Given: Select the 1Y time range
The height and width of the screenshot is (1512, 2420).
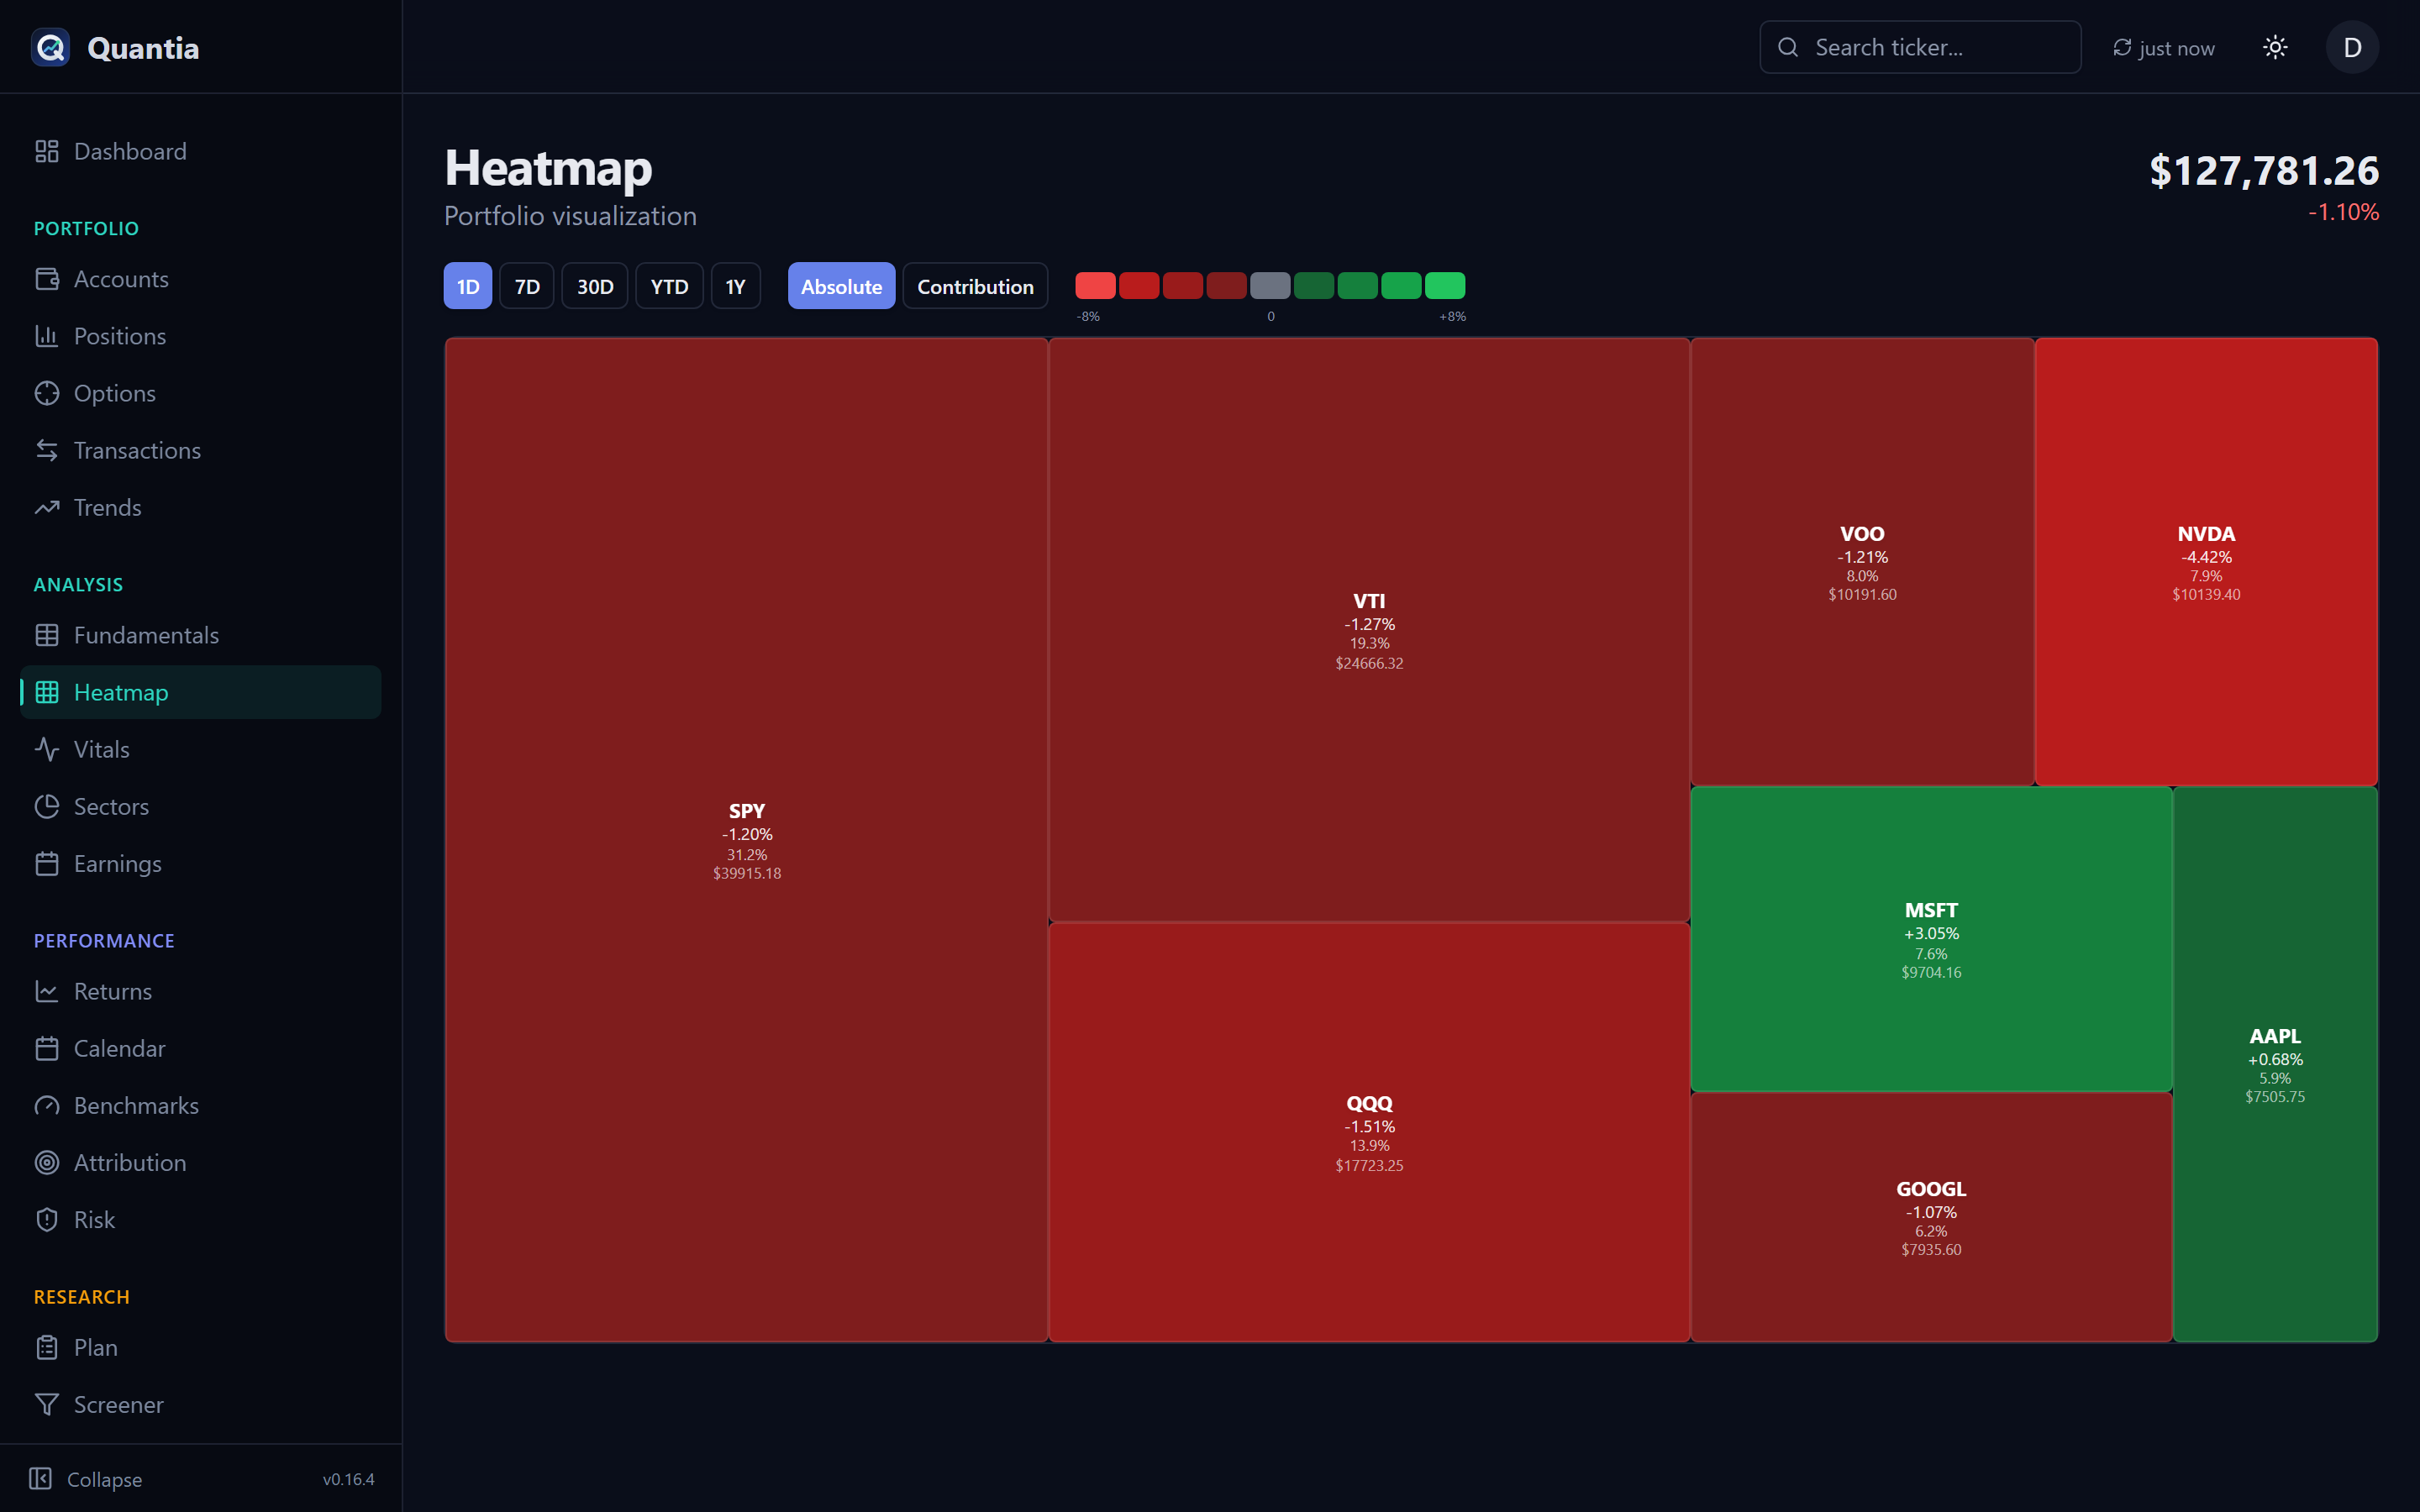Looking at the screenshot, I should (735, 286).
